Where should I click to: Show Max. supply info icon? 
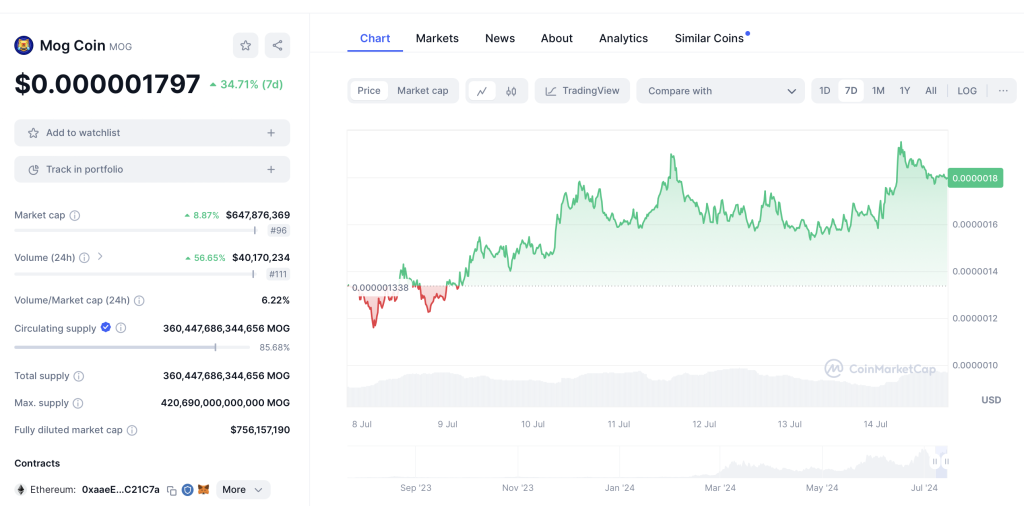coord(78,403)
